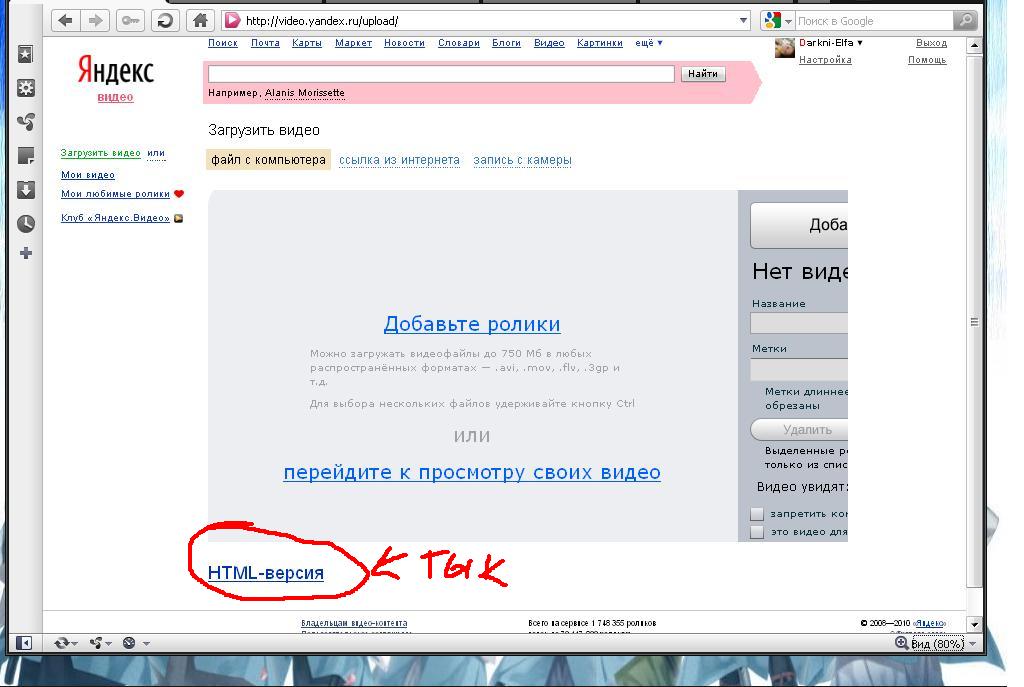Open Widgets panel gear icon in sidebar
The width and height of the screenshot is (1024, 687).
[25, 88]
